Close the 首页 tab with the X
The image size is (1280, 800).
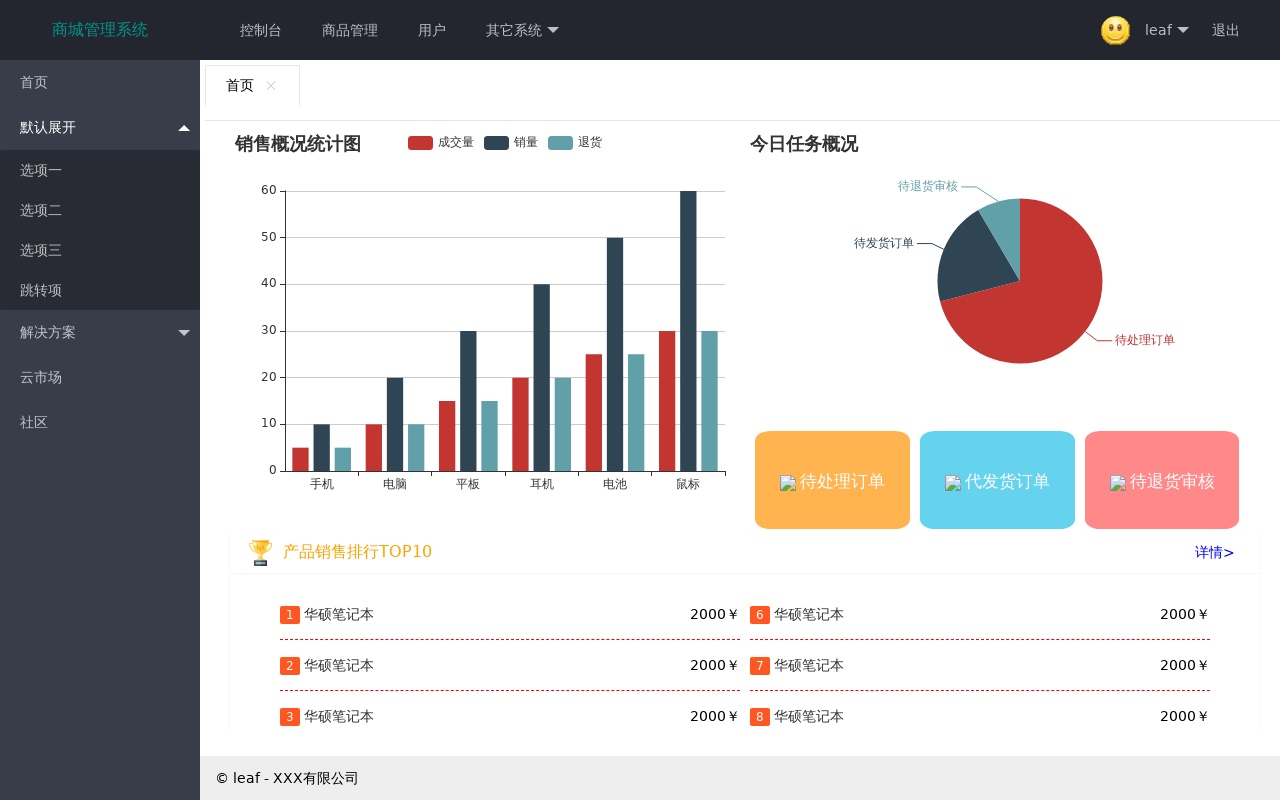pos(271,86)
